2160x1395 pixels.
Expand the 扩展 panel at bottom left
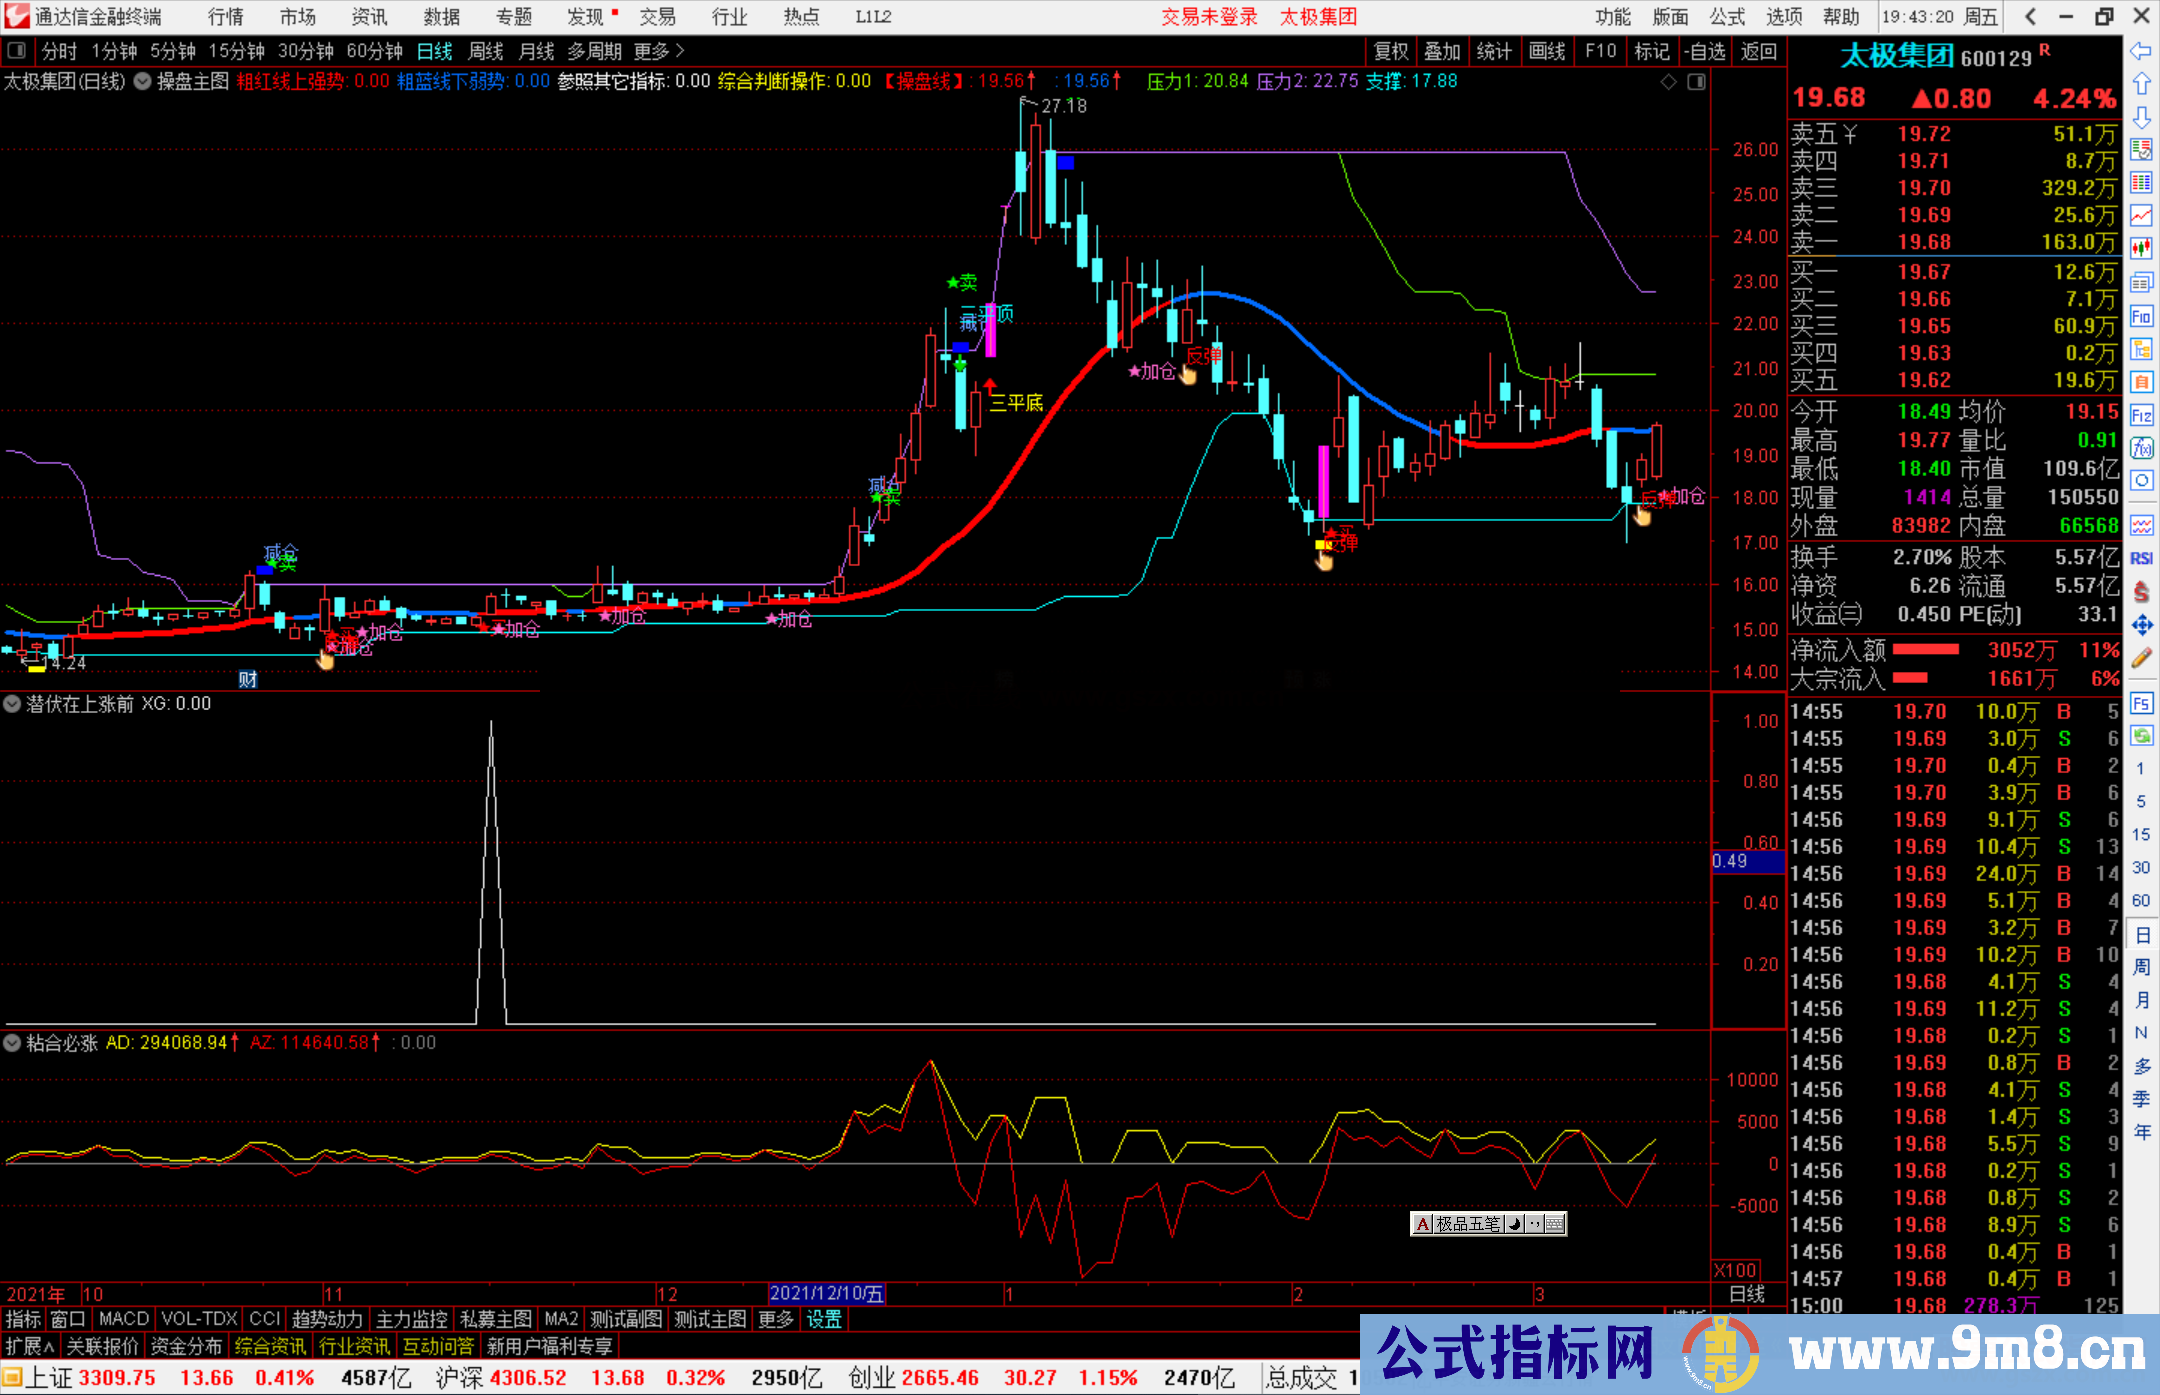[30, 1346]
